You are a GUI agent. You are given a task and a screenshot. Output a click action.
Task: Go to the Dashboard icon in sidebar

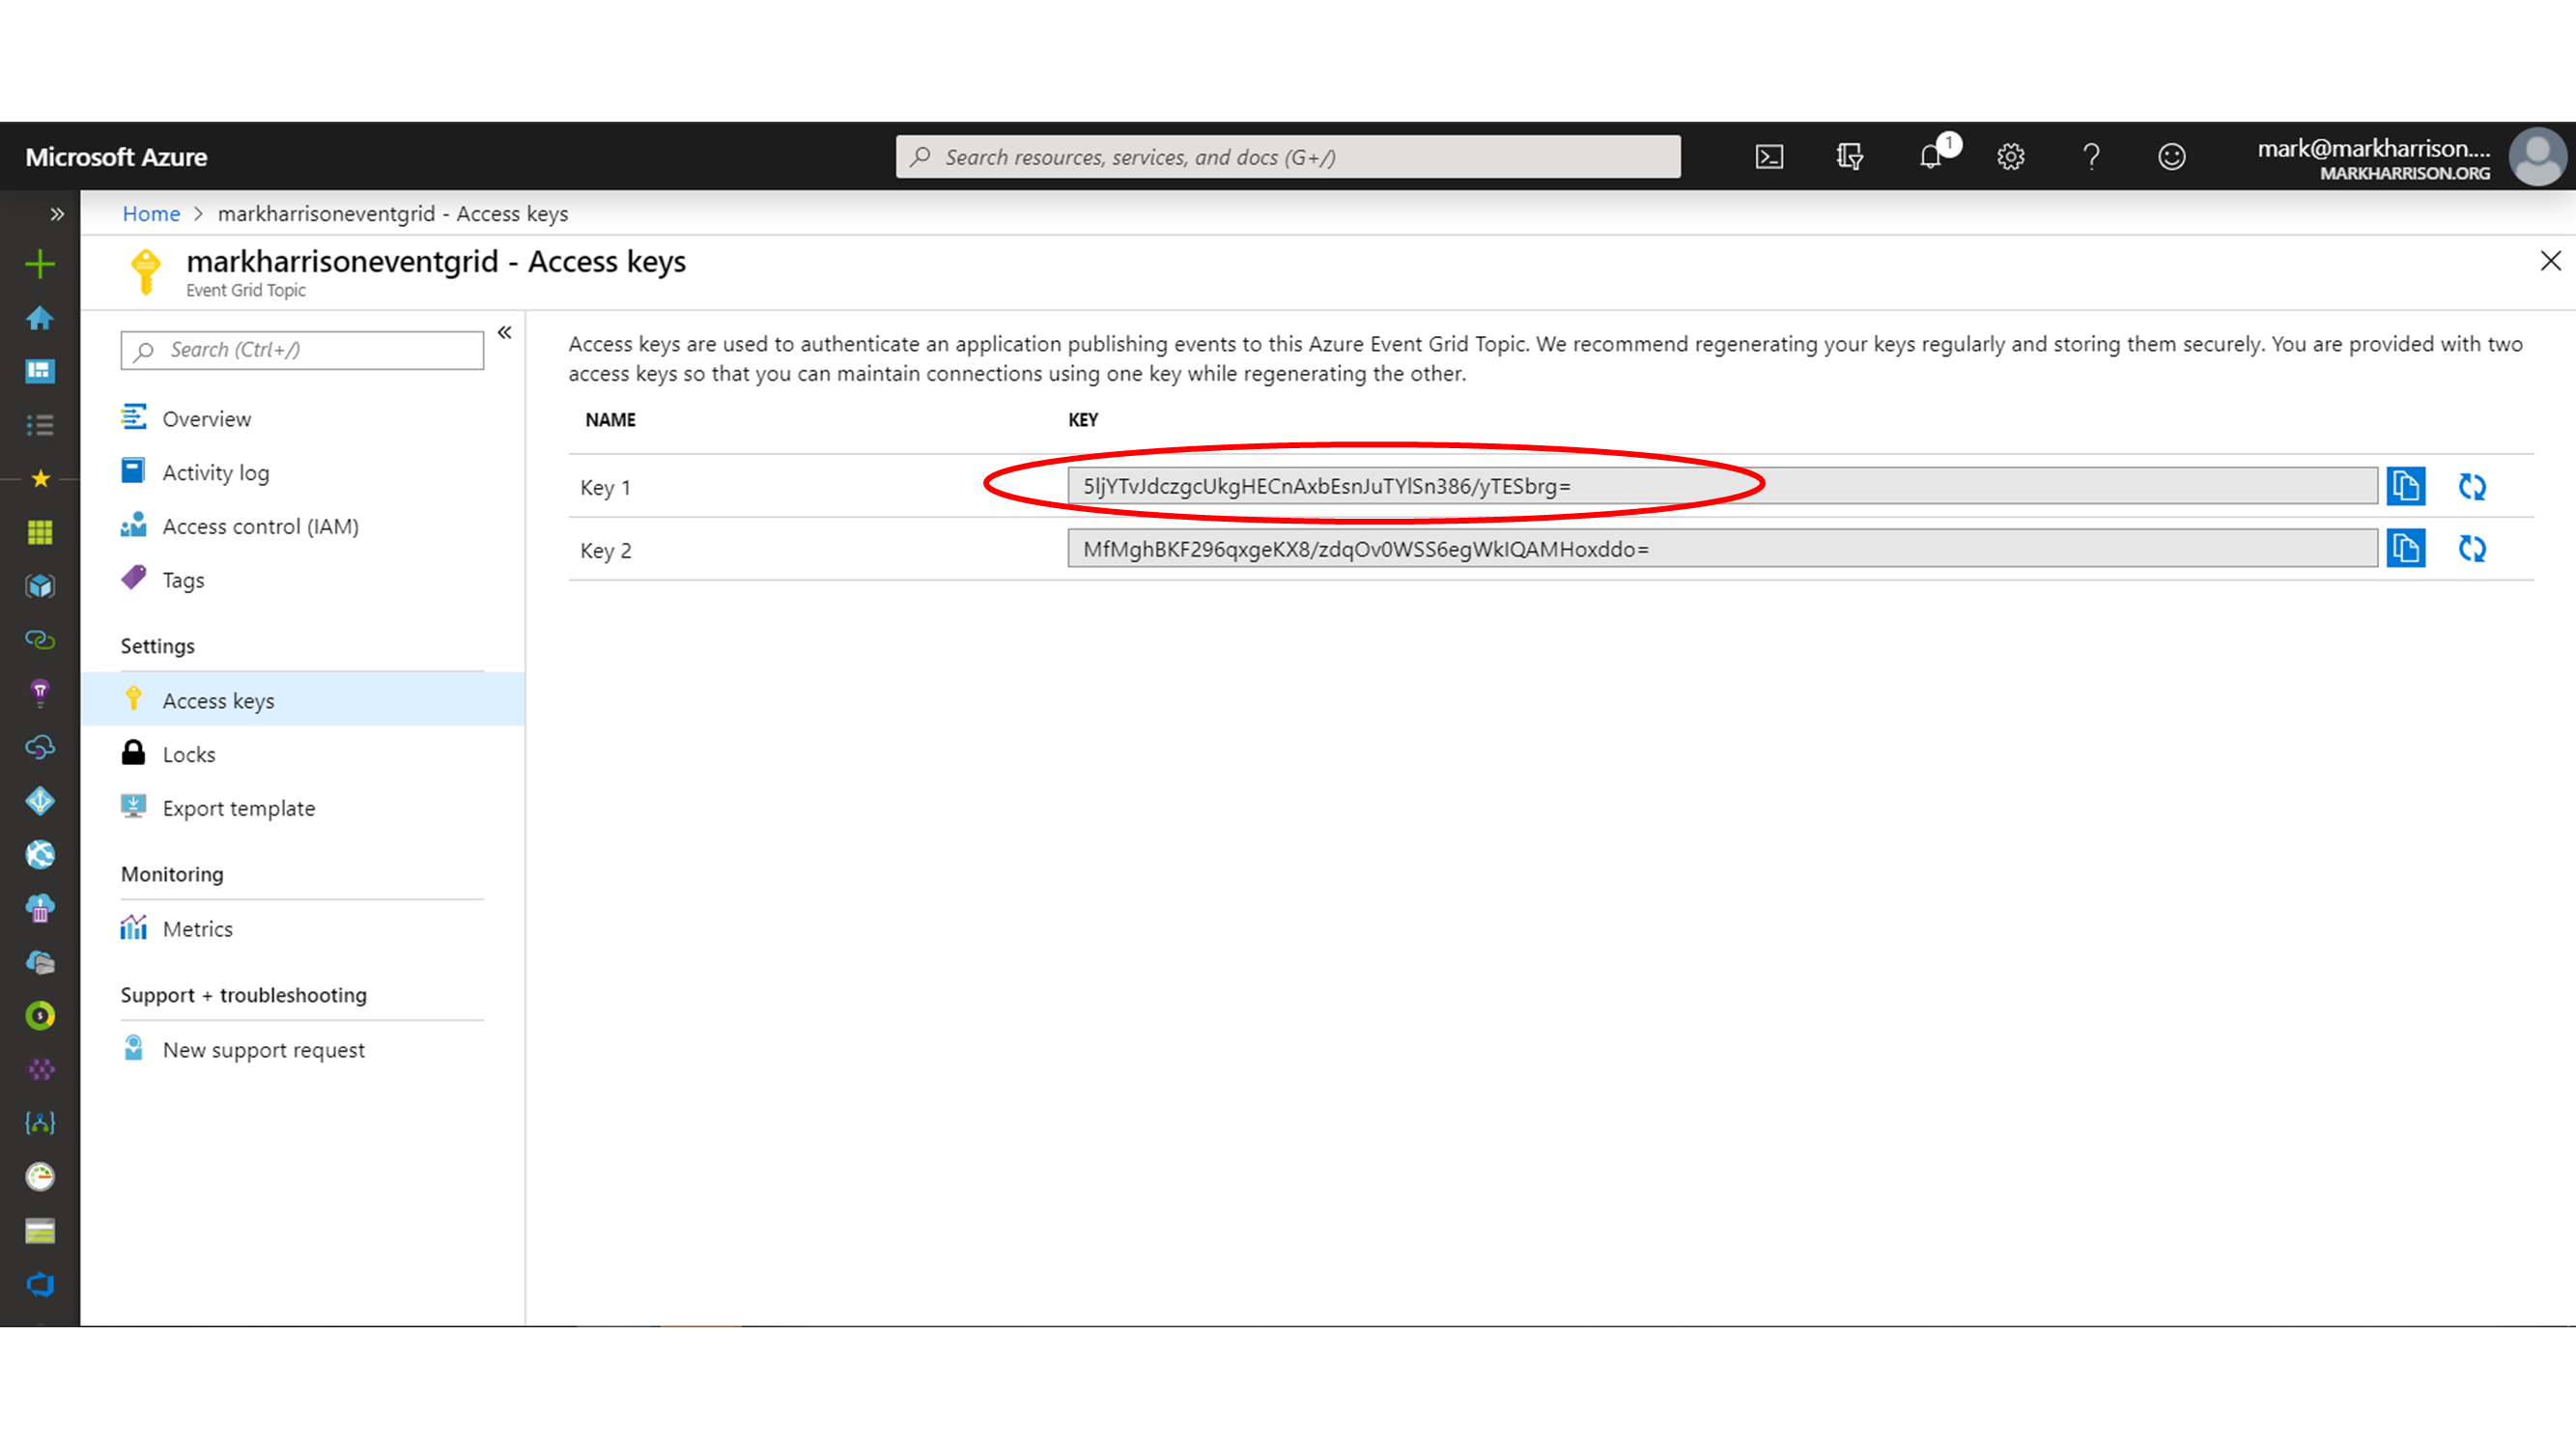click(40, 371)
